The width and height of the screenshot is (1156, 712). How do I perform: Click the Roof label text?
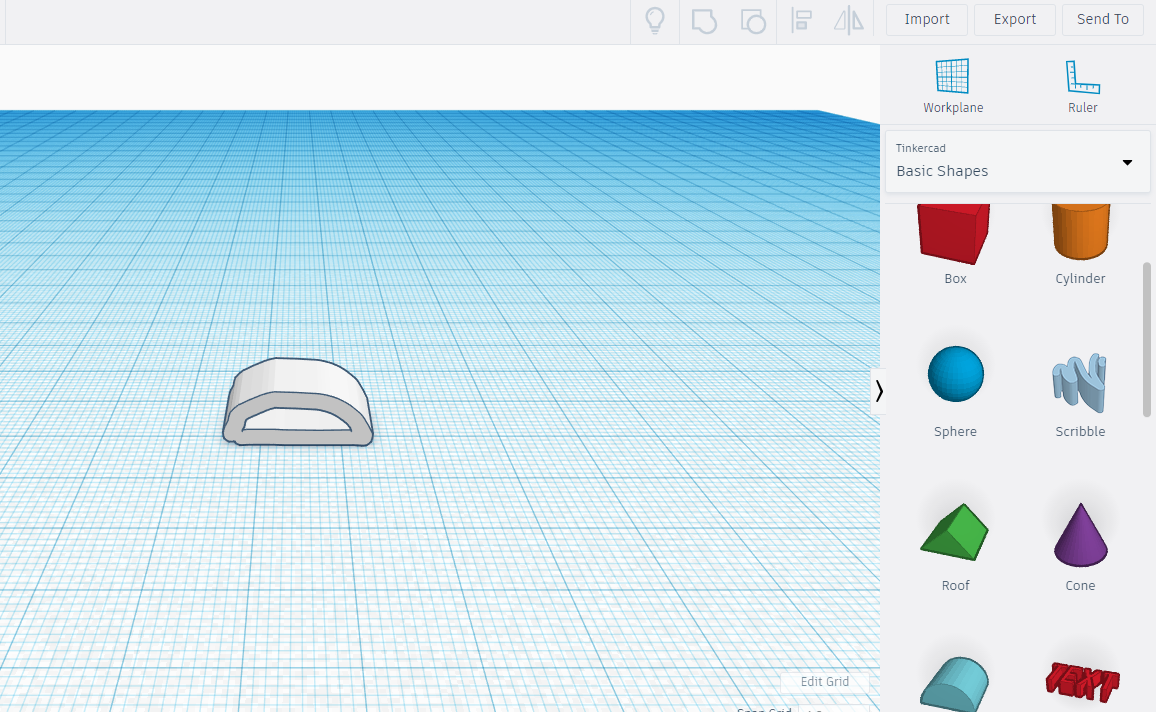pos(955,586)
